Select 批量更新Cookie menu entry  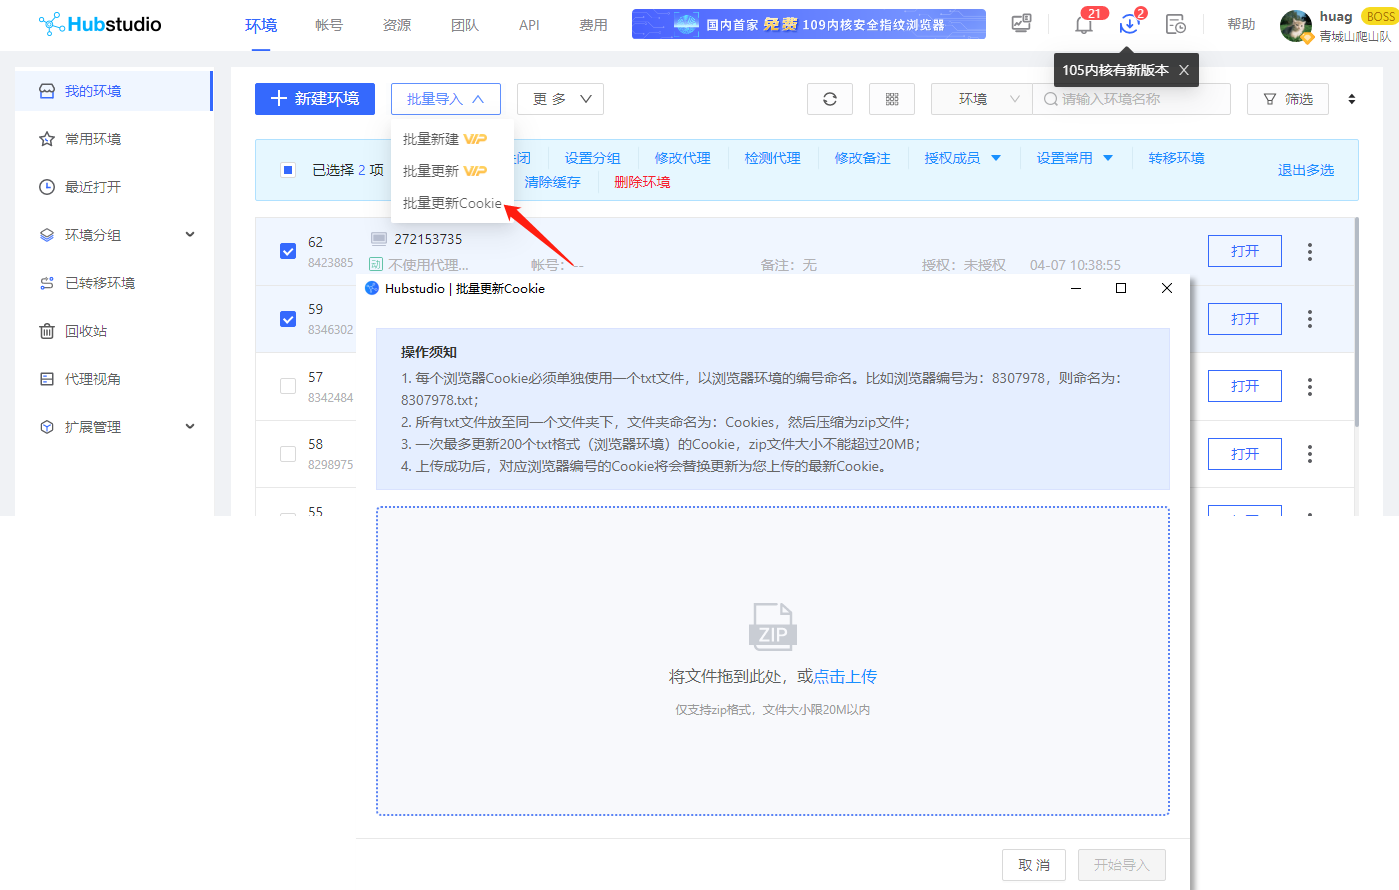coord(452,203)
